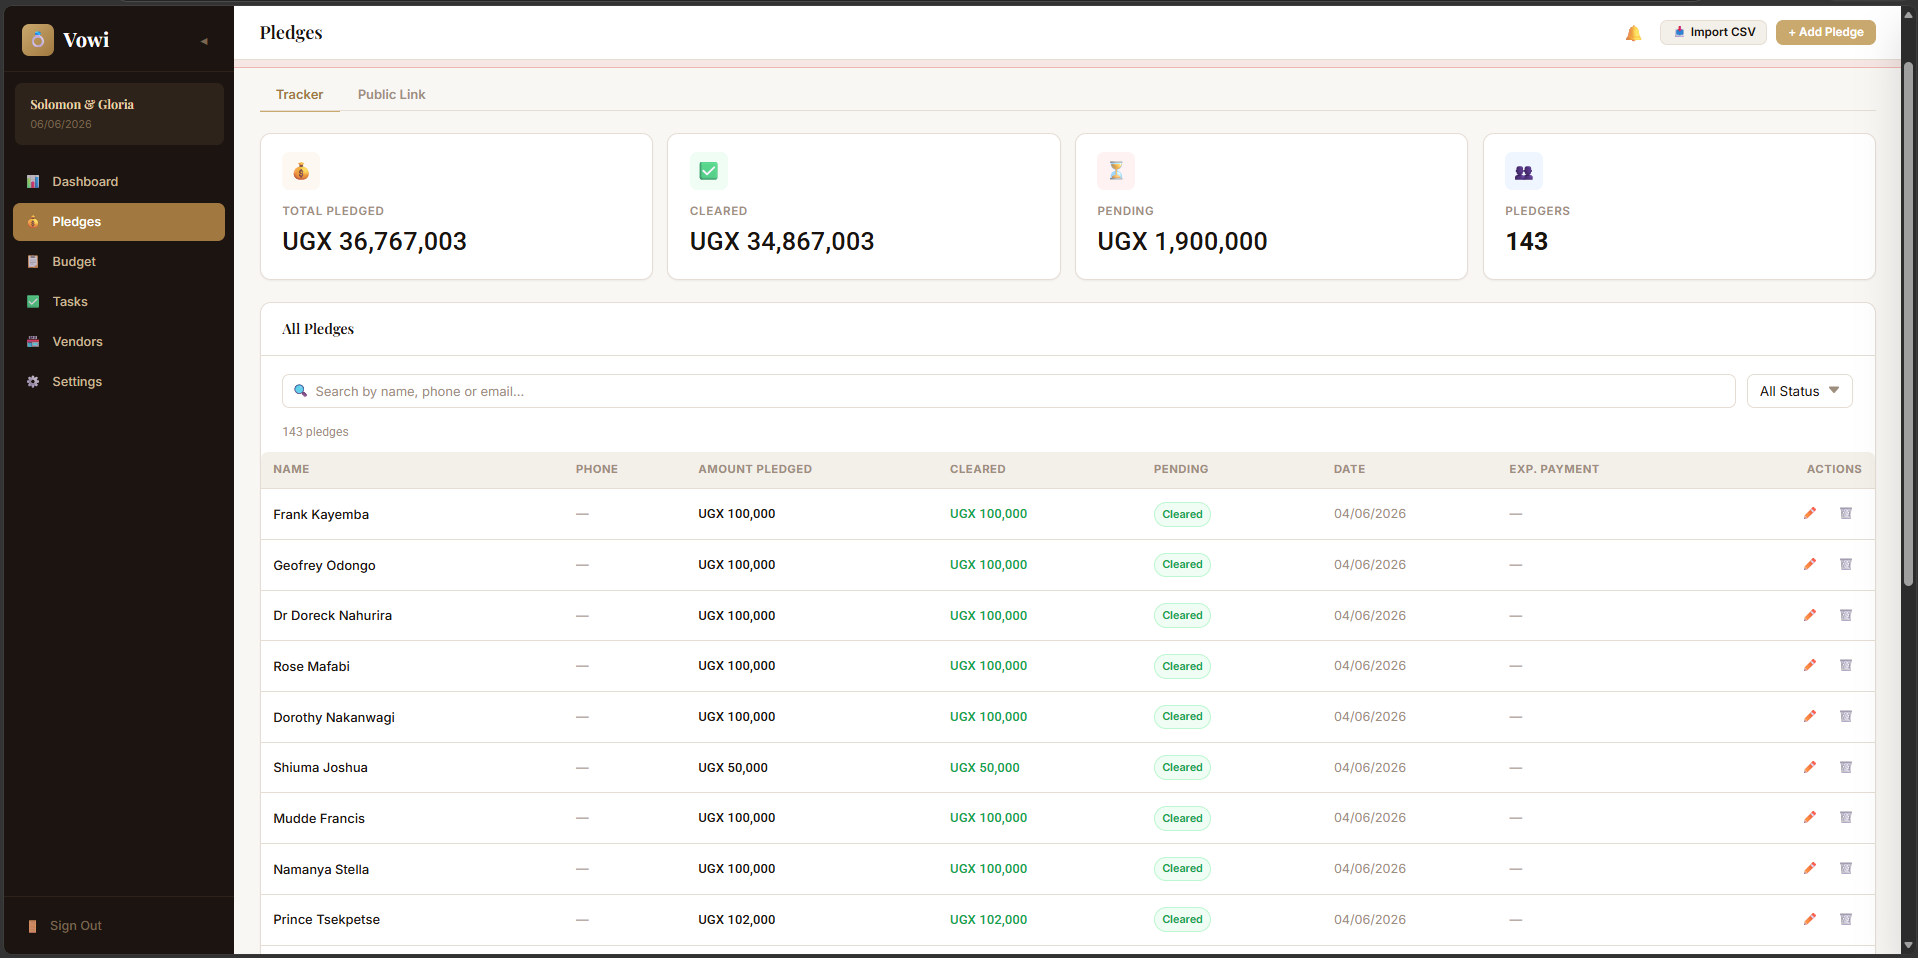Click the UGX 1,900,000 pending value
The width and height of the screenshot is (1918, 958).
click(x=1182, y=242)
